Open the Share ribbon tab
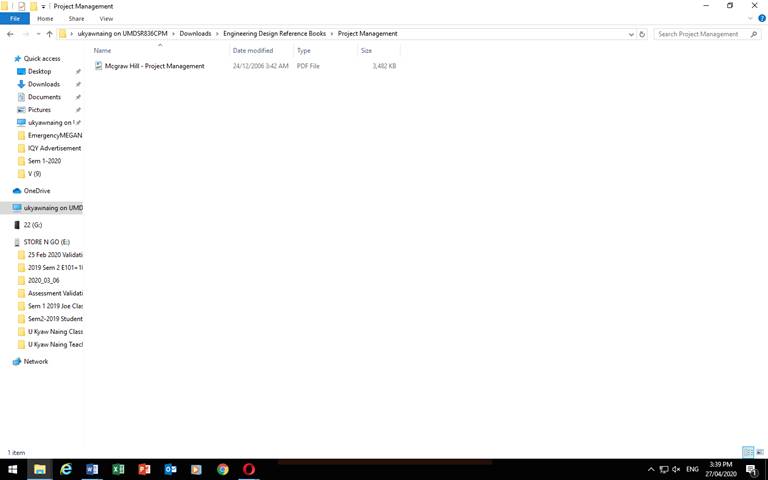Screen dimensions: 768x480 pyautogui.click(x=76, y=19)
